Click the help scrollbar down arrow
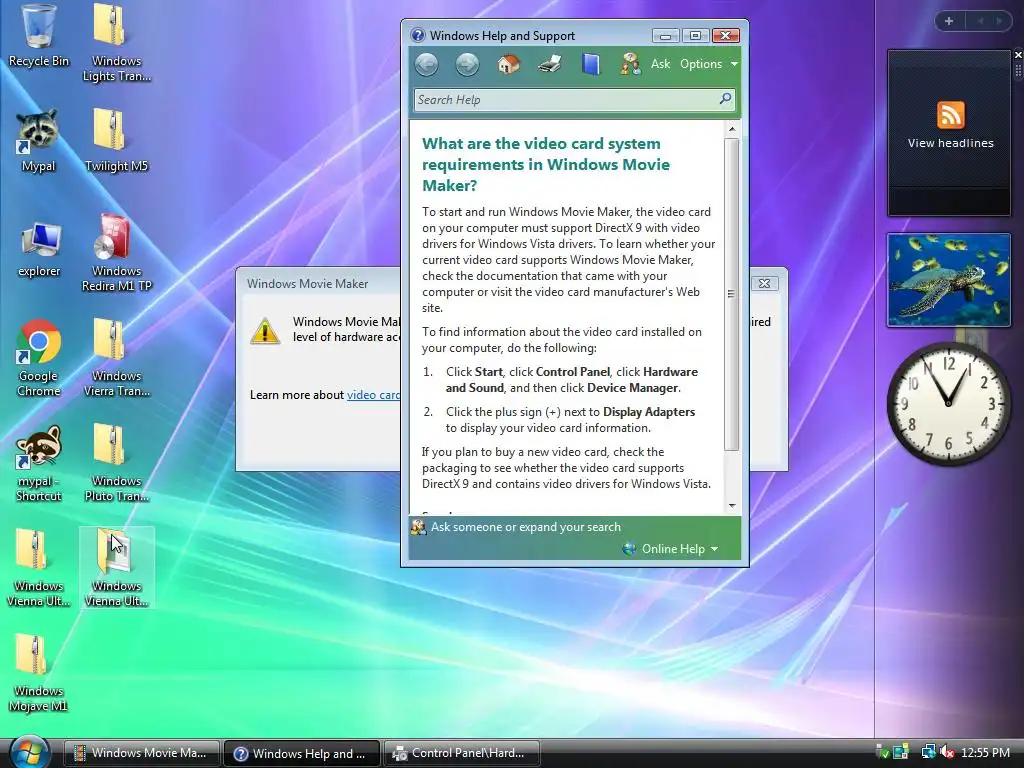Viewport: 1024px width, 768px height. click(x=732, y=505)
